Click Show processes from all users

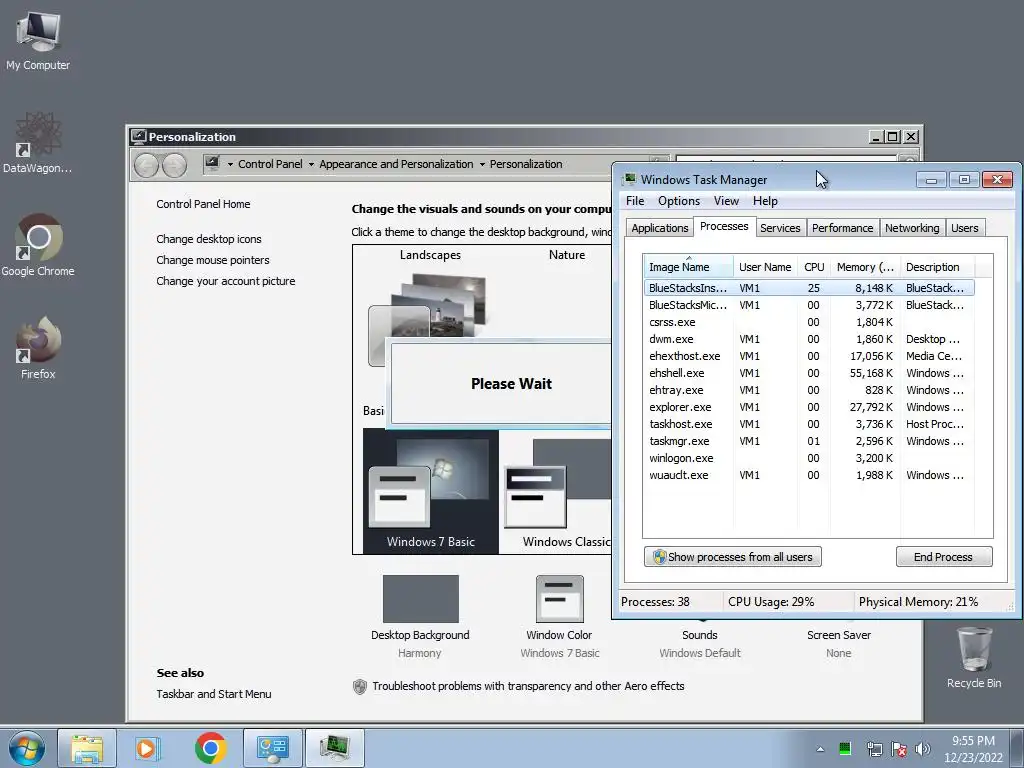coord(733,556)
